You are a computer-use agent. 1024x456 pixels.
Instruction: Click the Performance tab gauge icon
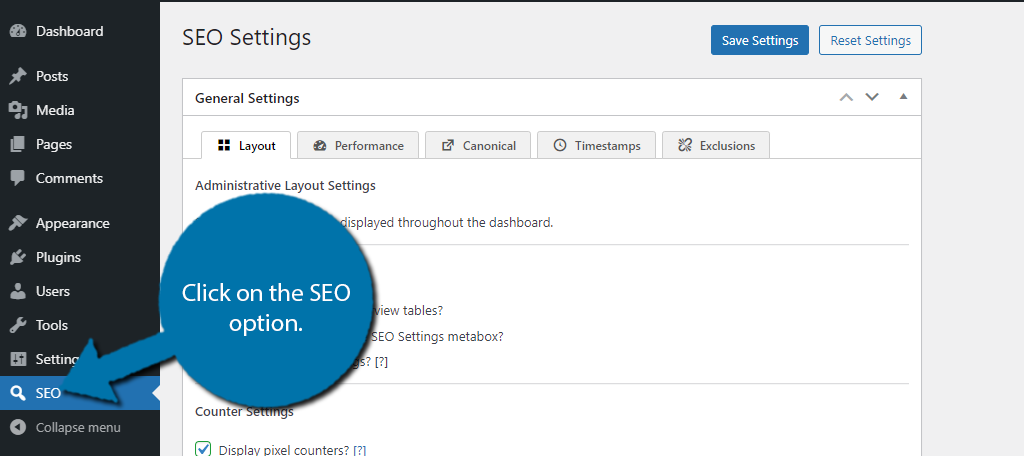pos(319,146)
